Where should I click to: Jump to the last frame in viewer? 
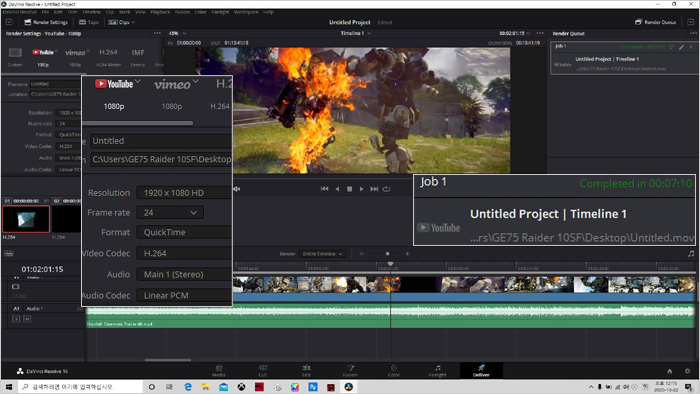pos(374,189)
